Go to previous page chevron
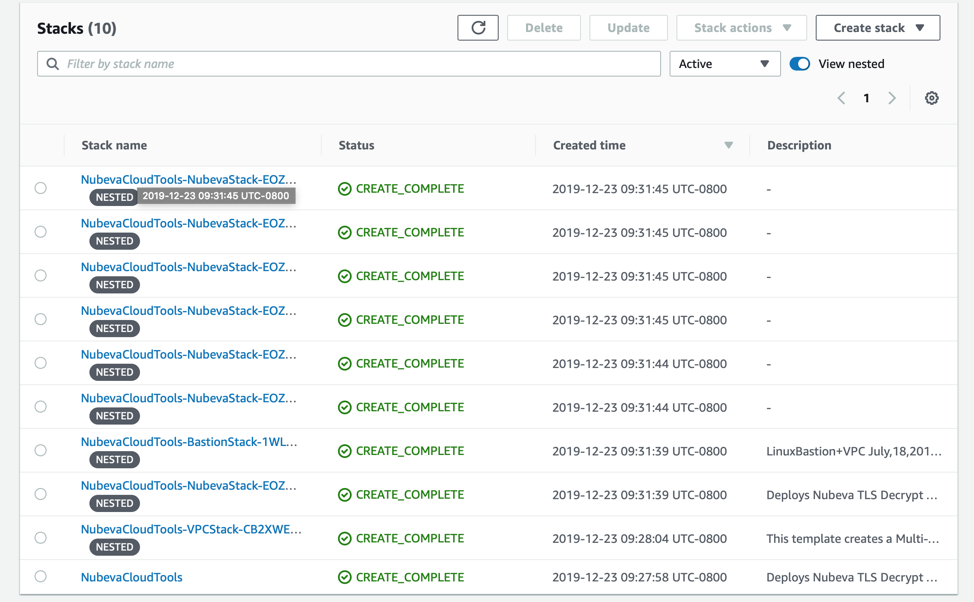974x602 pixels. (841, 98)
